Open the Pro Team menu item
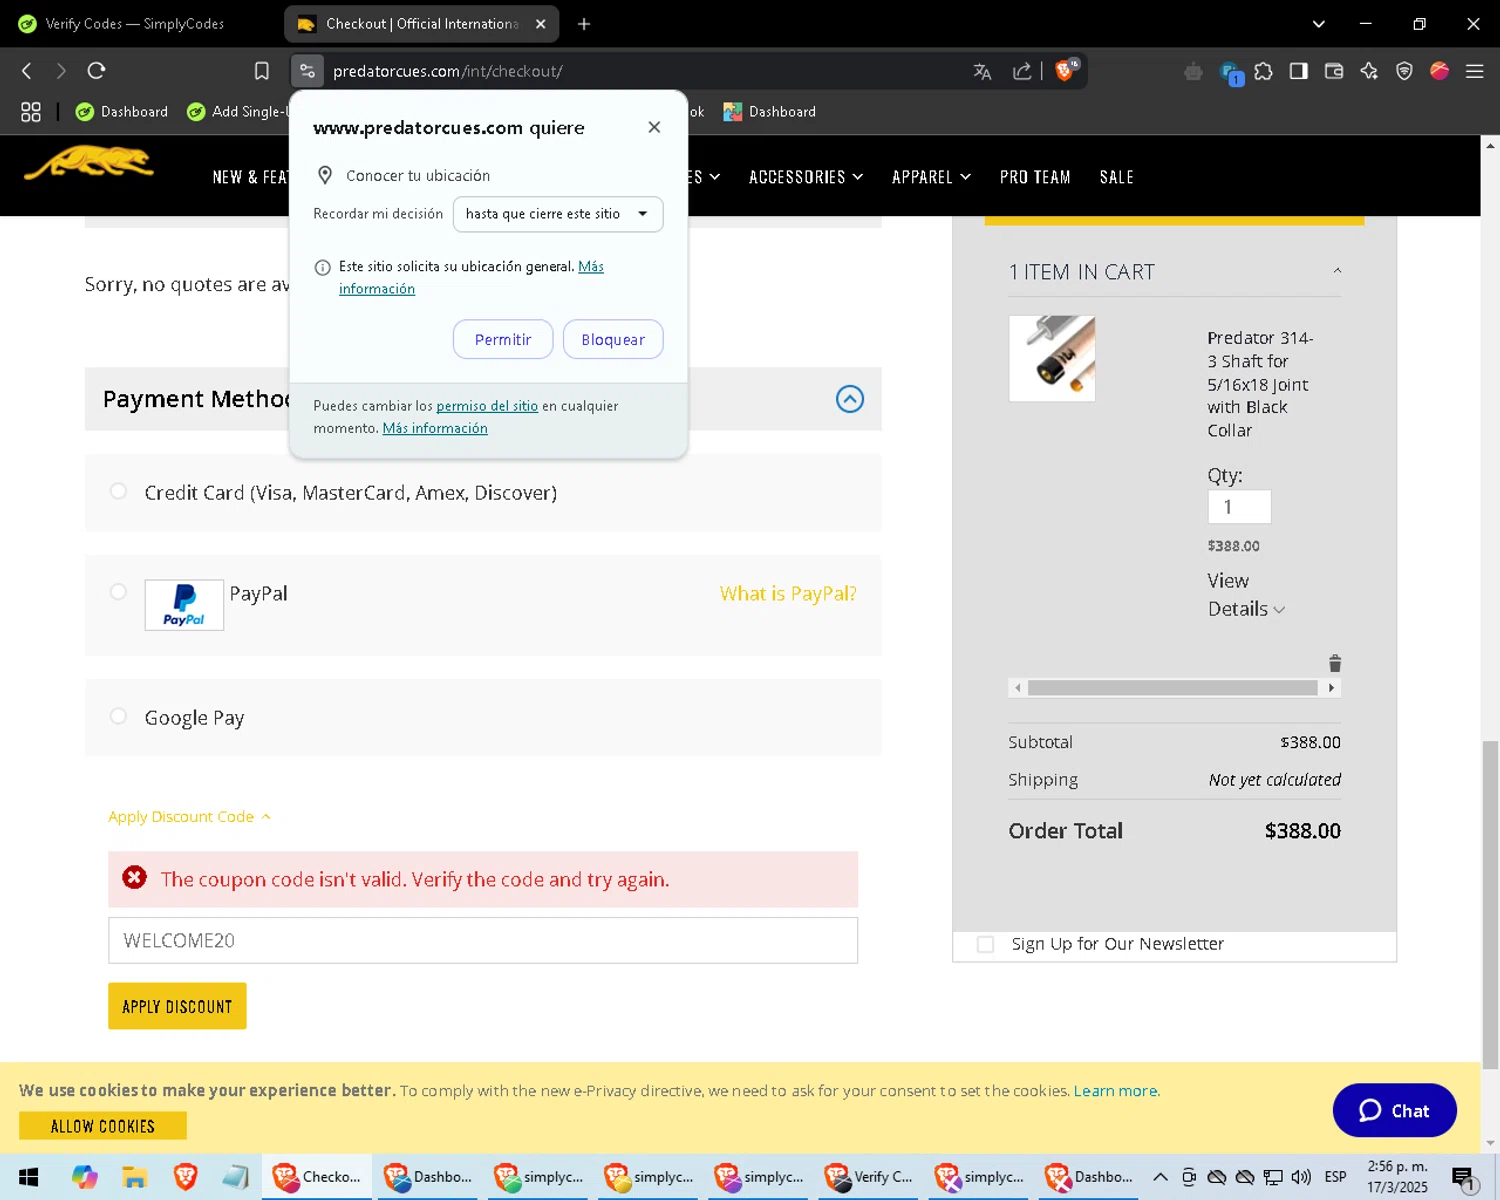Viewport: 1500px width, 1200px height. point(1035,177)
